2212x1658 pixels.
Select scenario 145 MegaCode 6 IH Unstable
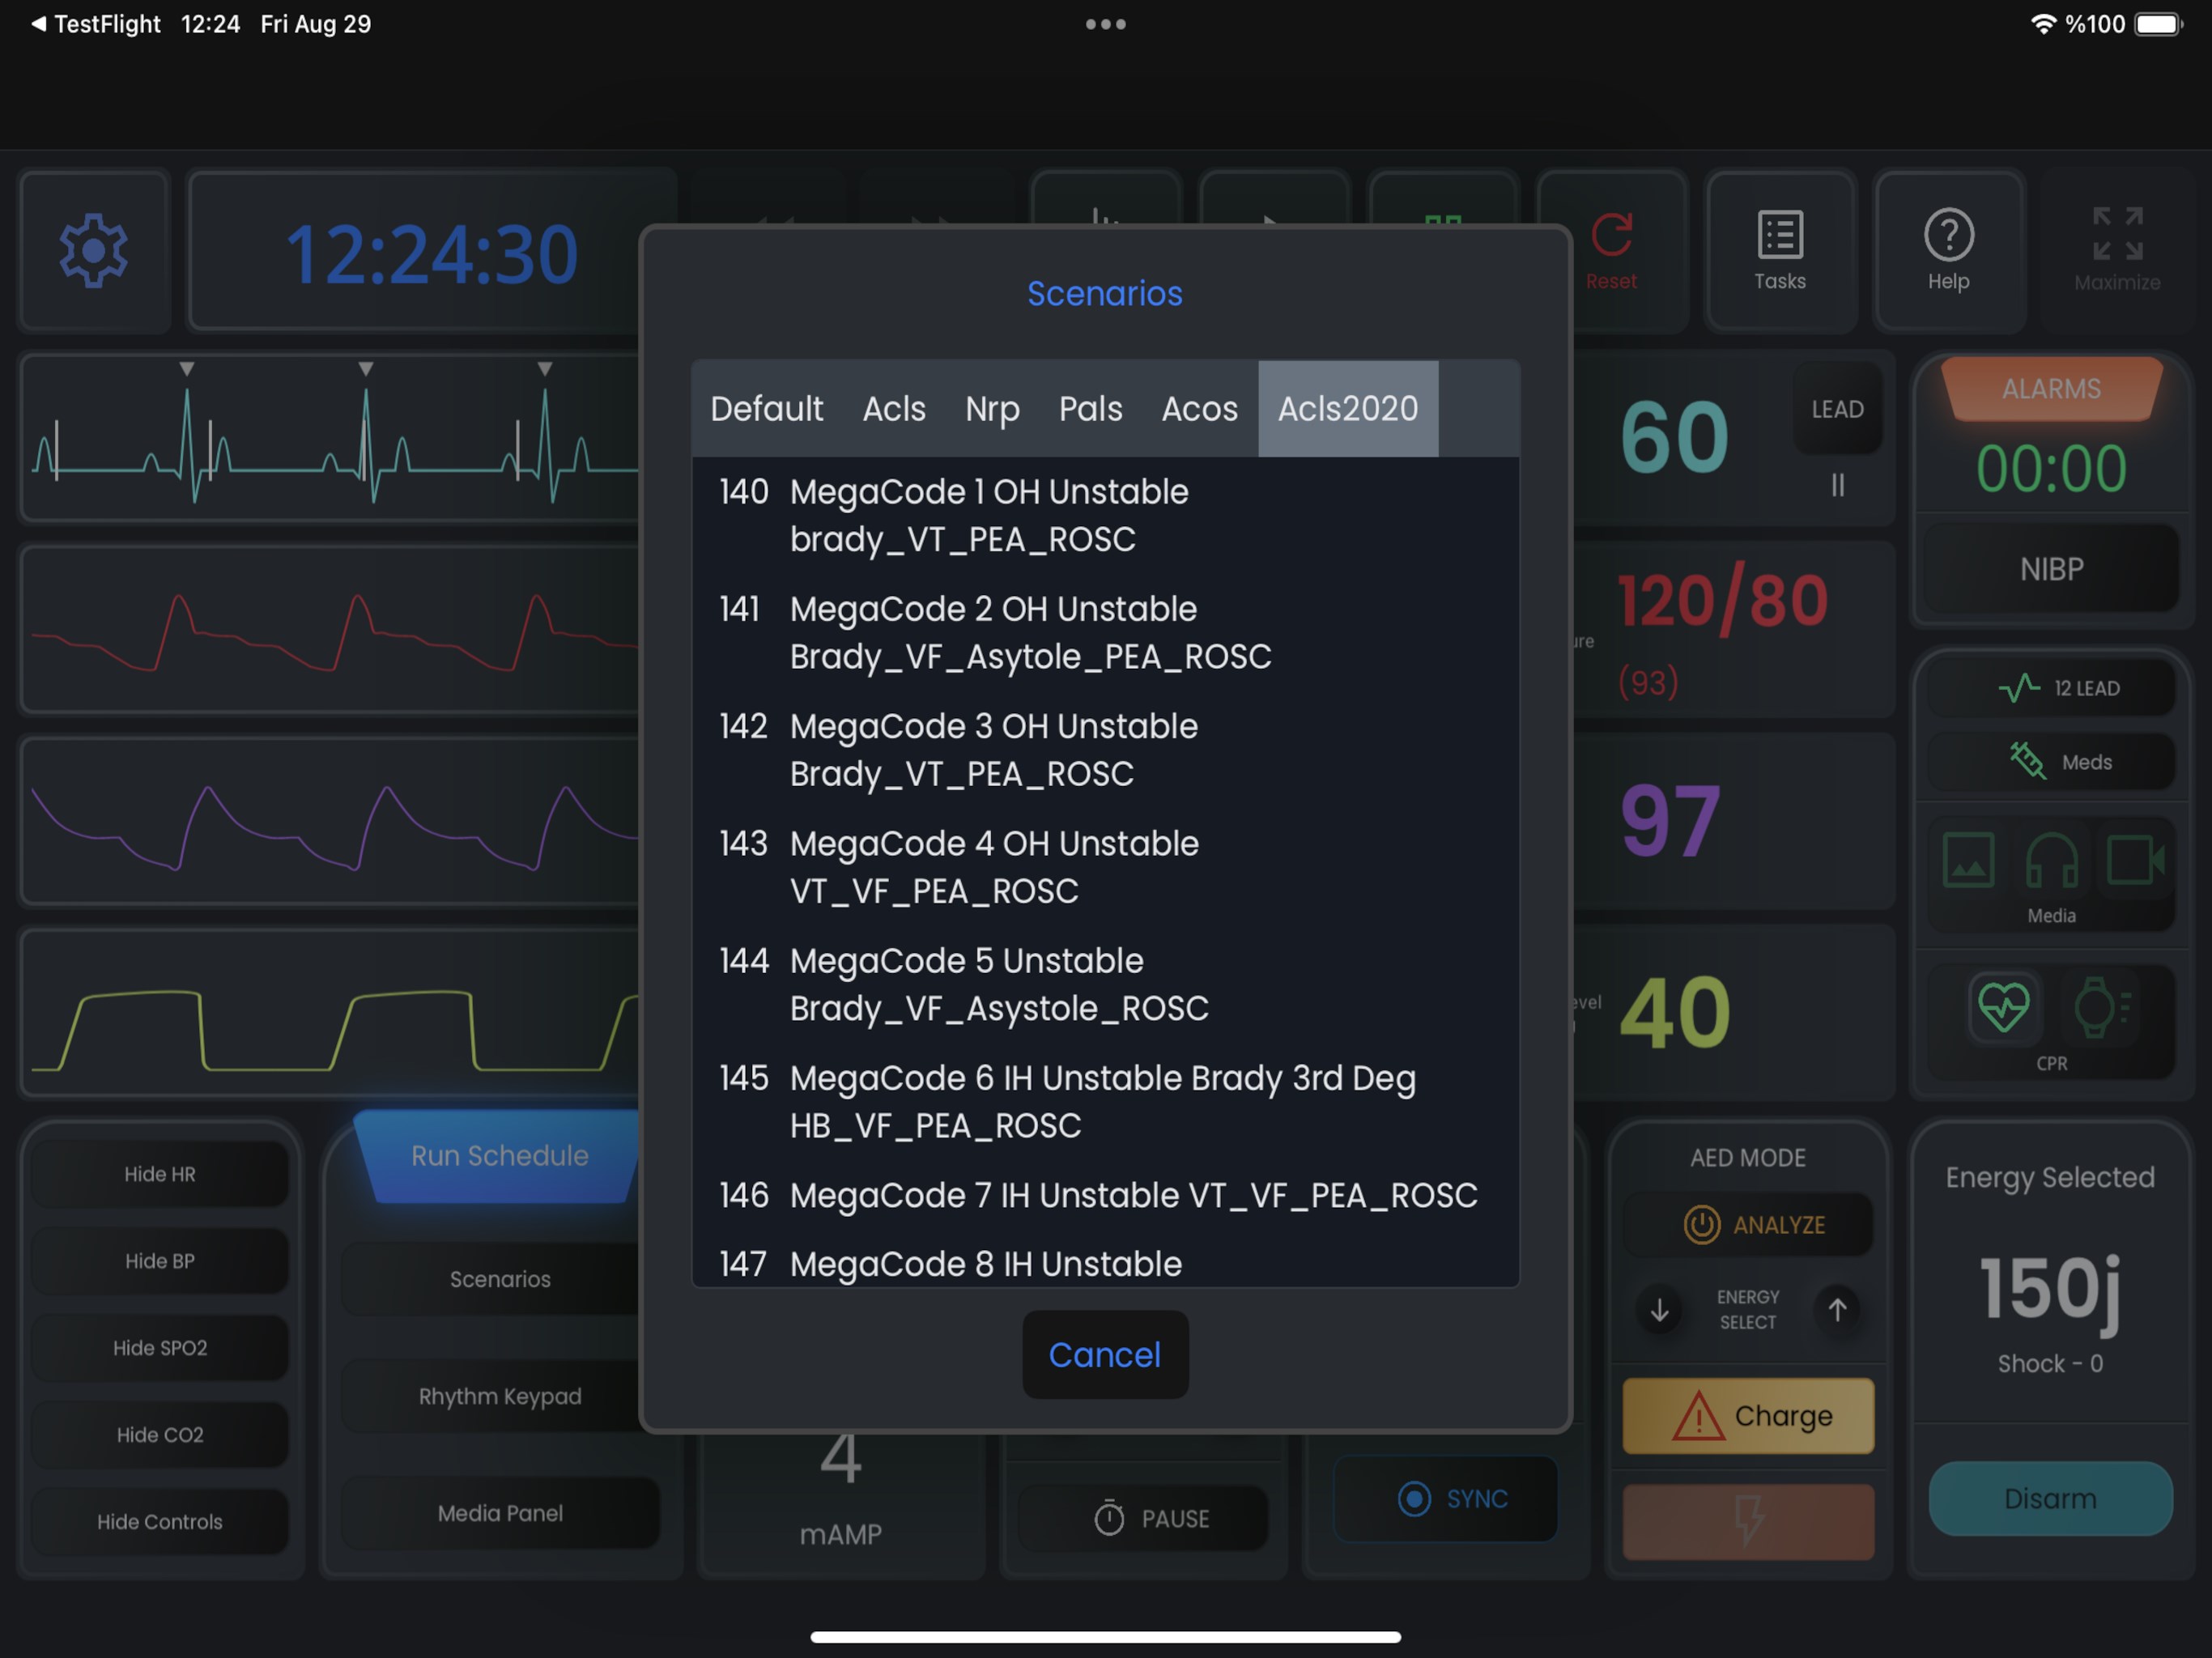[1105, 1102]
